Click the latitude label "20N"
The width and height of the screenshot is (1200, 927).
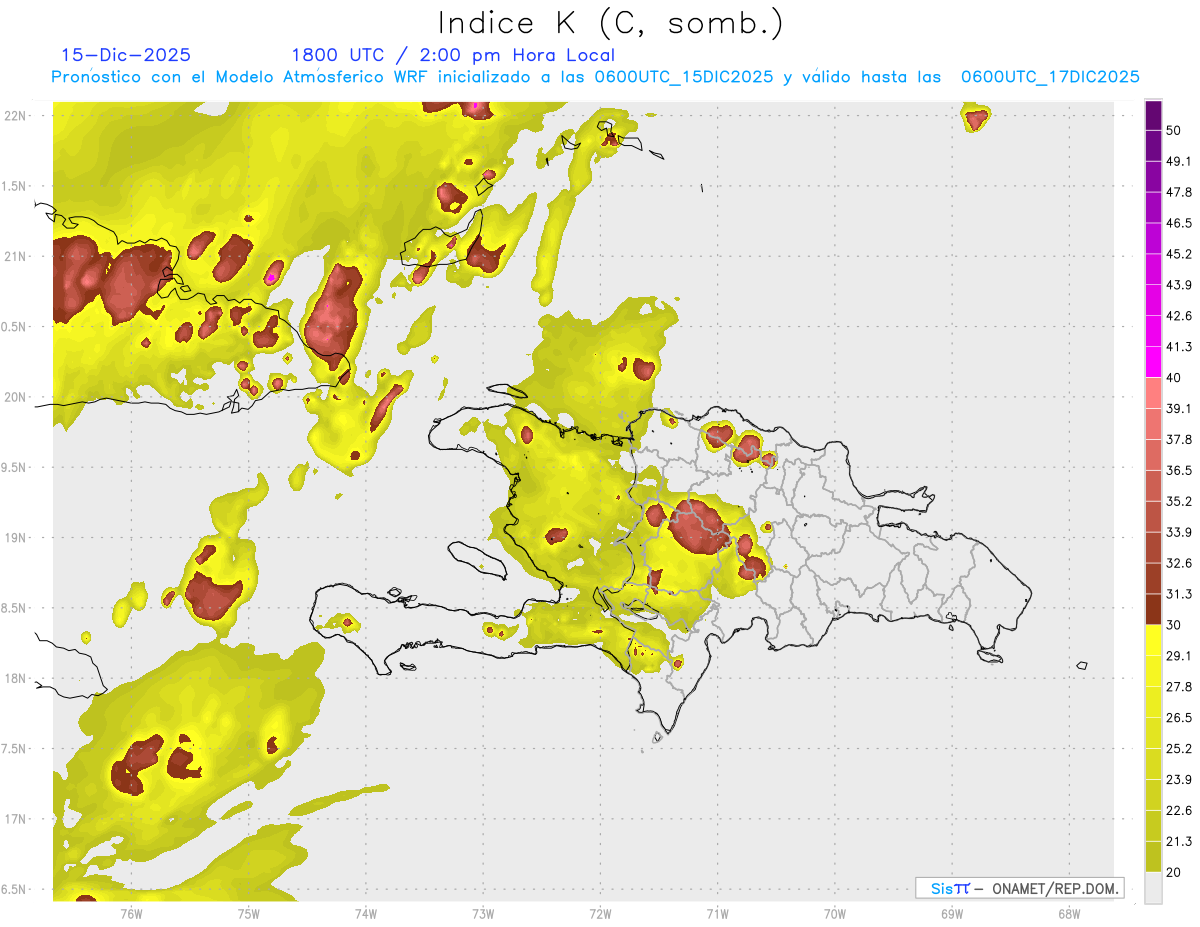(x=15, y=397)
